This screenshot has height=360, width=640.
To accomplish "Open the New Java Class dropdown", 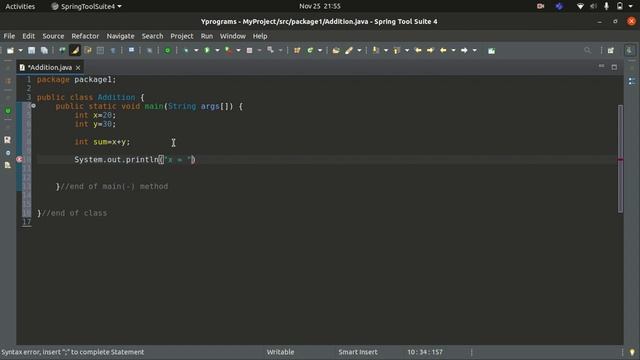I will pos(320,50).
